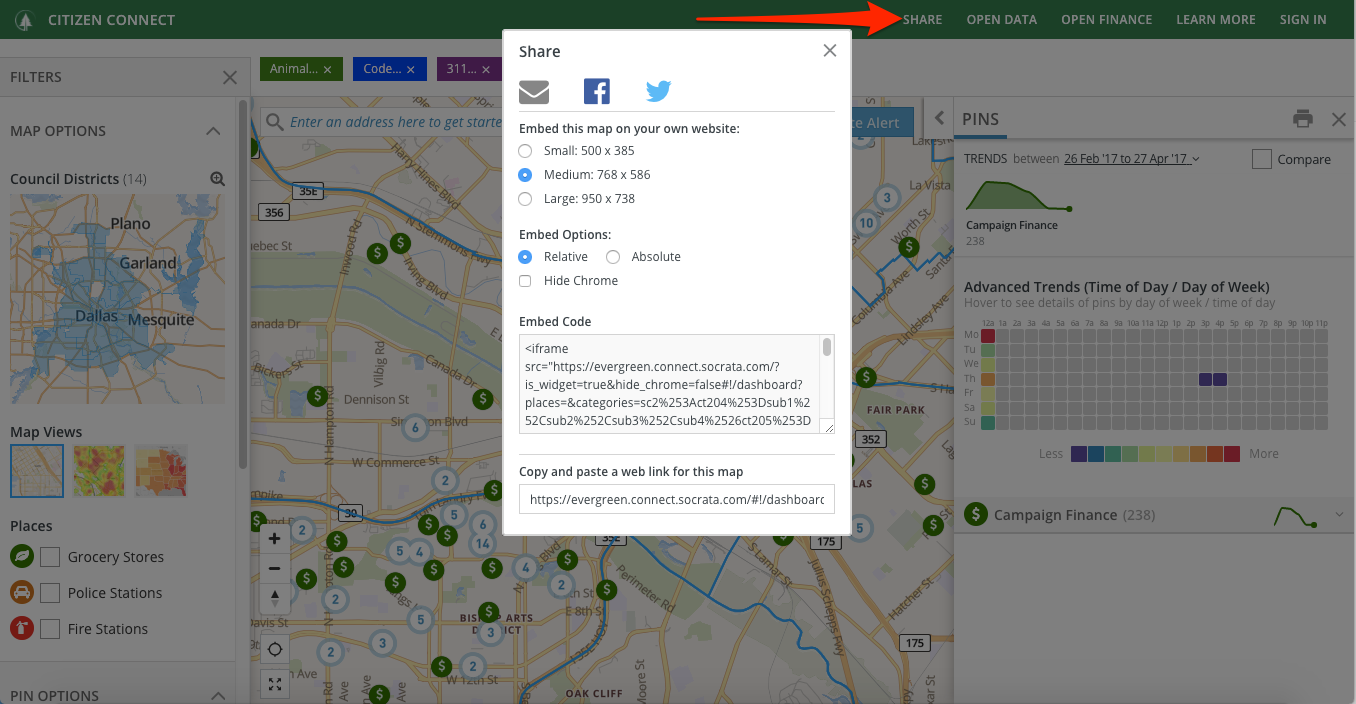
Task: Select the street Map View thumbnail
Action: click(37, 471)
